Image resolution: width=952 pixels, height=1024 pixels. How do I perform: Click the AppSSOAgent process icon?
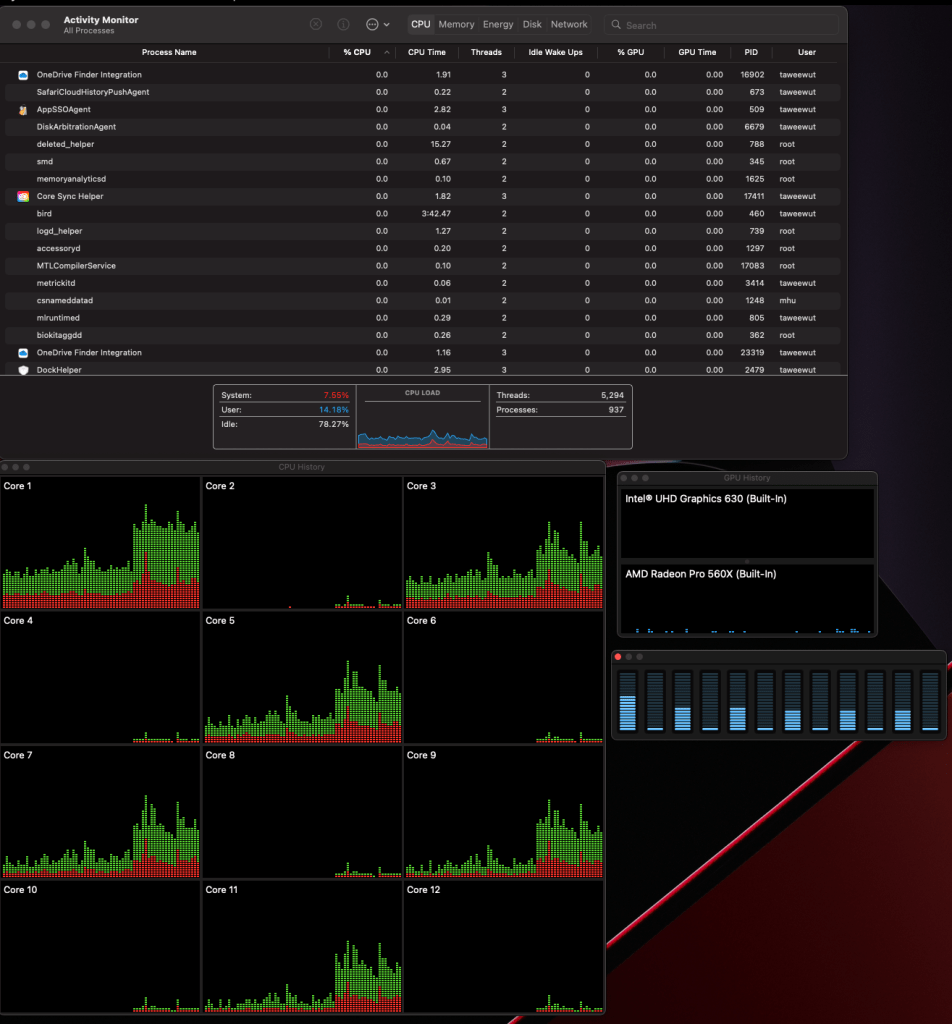pyautogui.click(x=23, y=110)
